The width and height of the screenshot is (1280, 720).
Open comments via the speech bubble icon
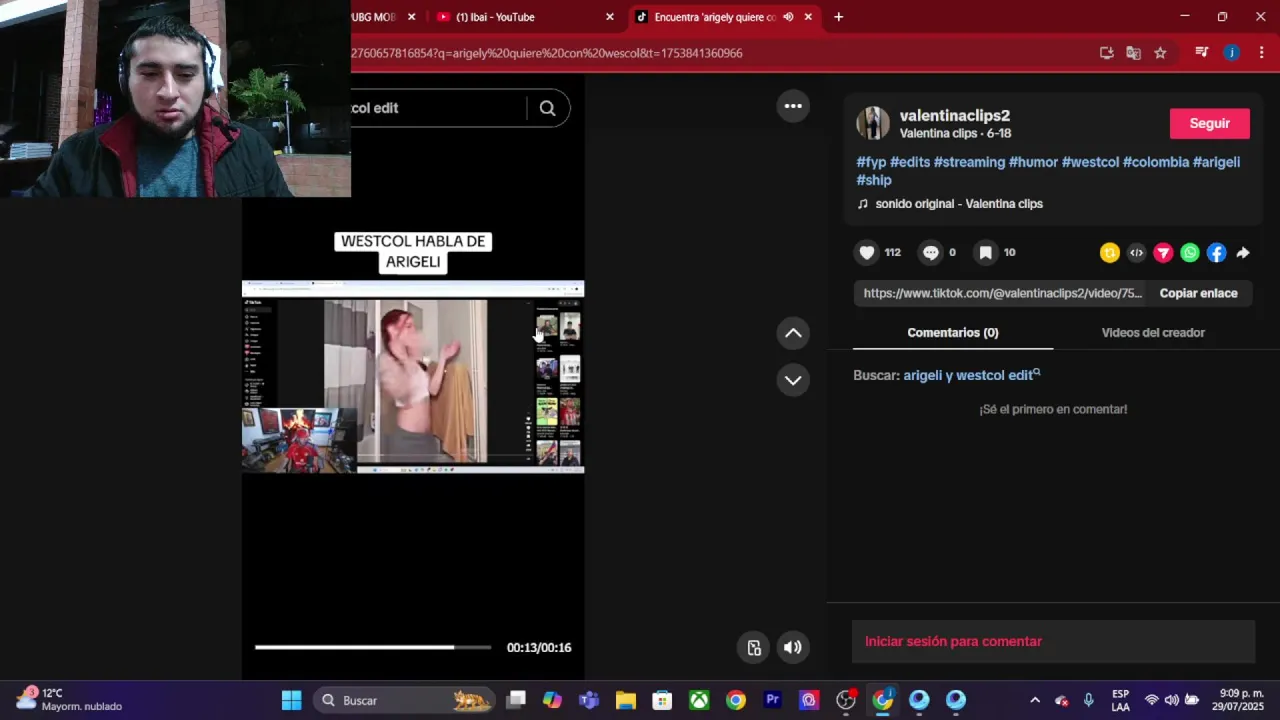coord(931,253)
